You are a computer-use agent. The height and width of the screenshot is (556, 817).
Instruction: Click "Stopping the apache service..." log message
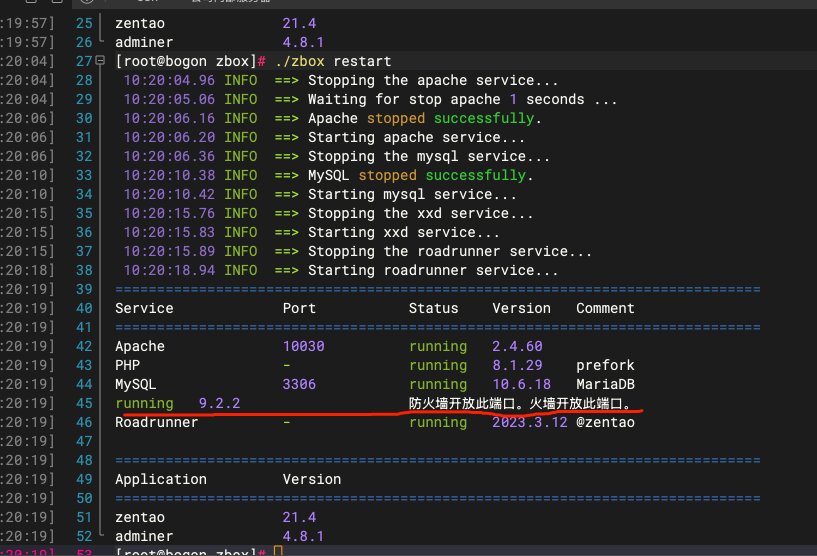[433, 80]
